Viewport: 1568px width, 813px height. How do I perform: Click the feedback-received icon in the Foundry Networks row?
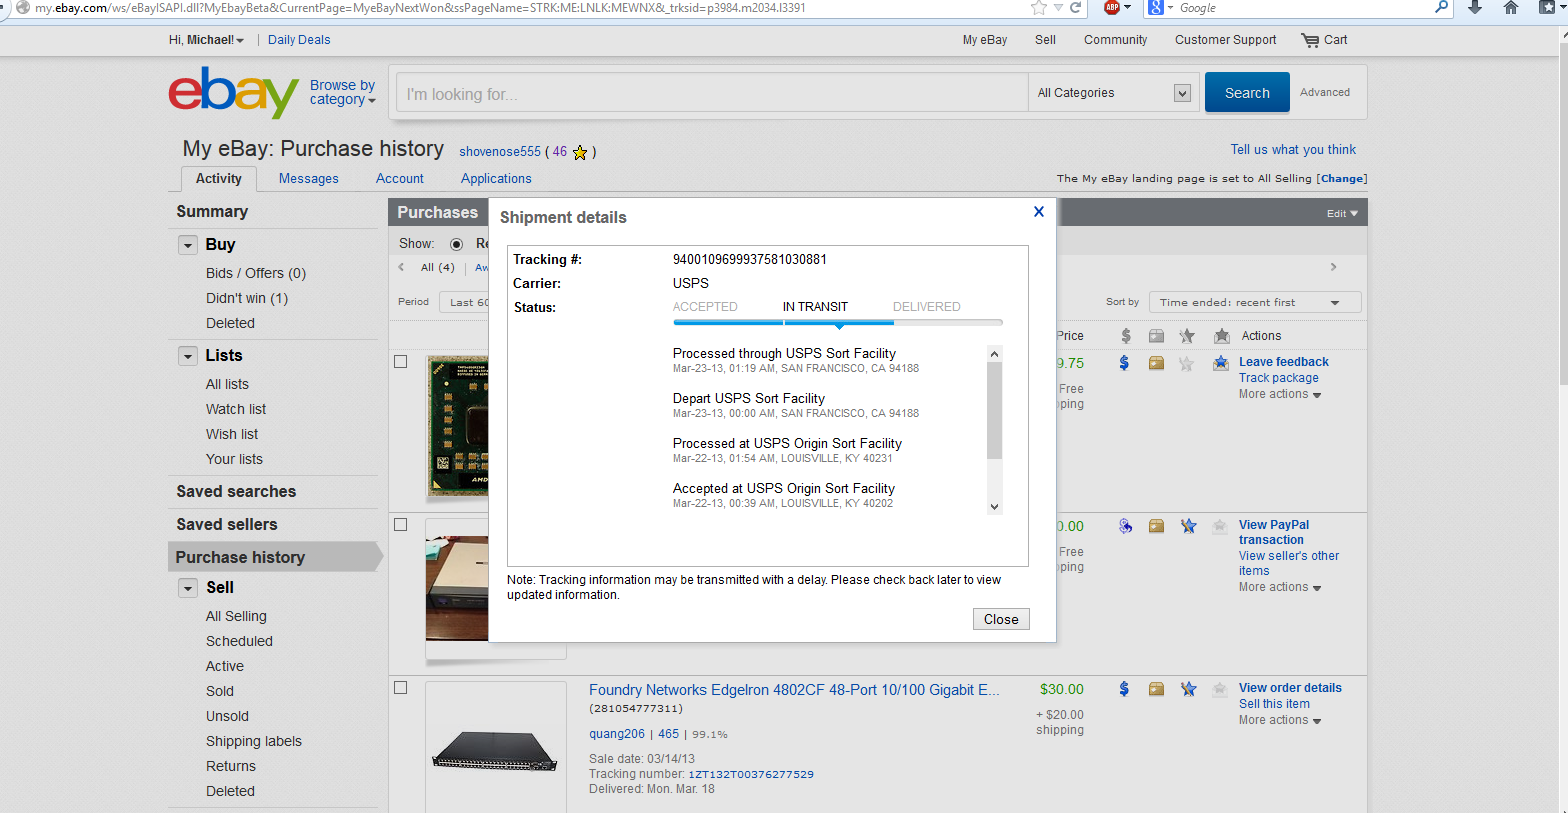(1220, 689)
